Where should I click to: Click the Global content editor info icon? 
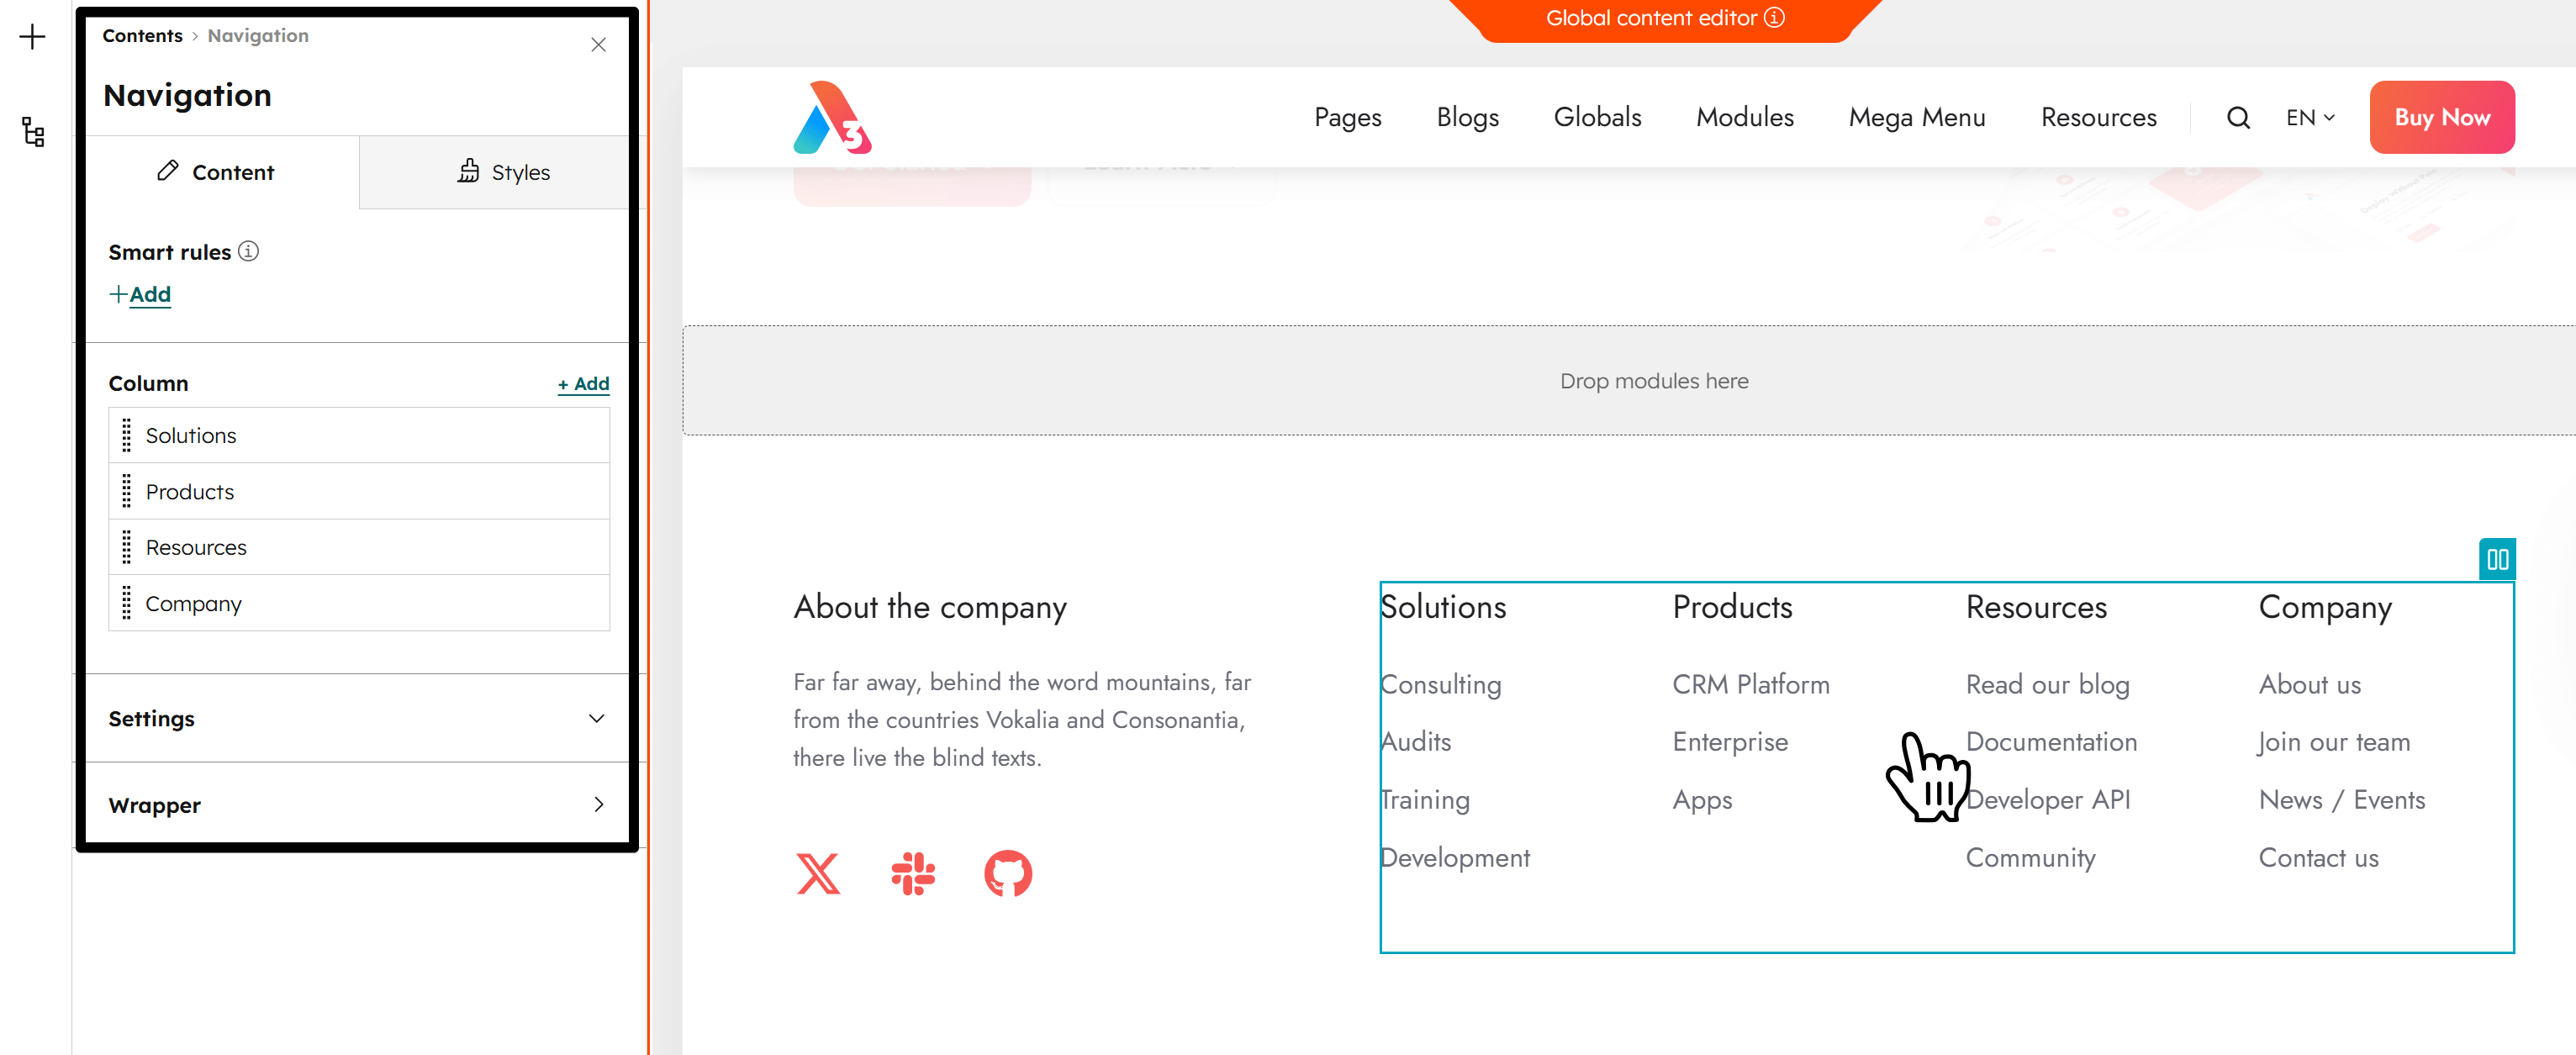coord(1776,17)
